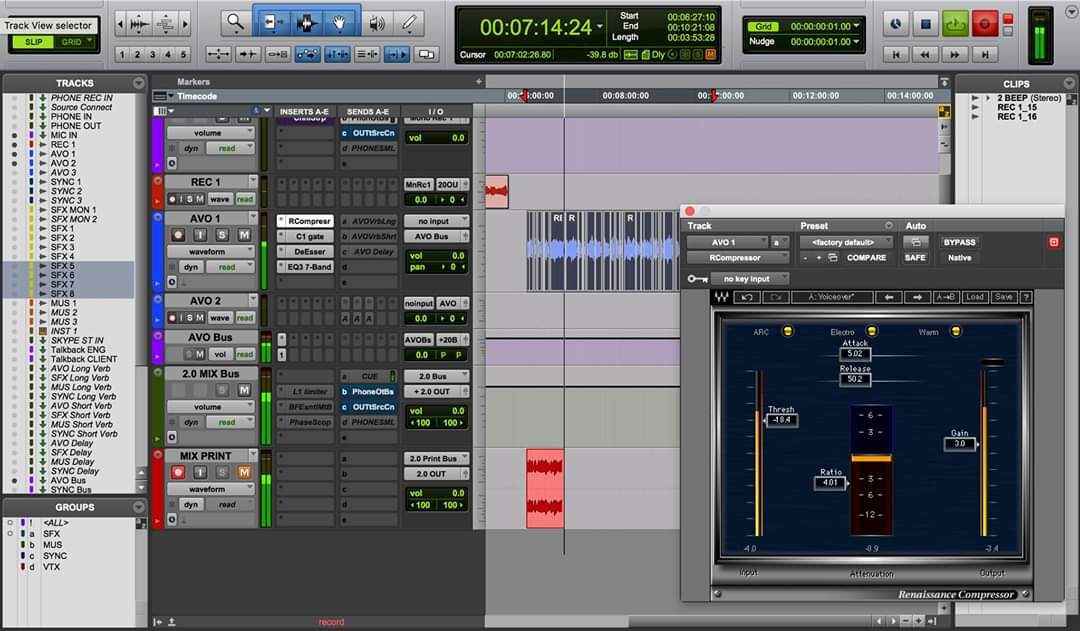Screen dimensions: 1080x631
Task: Open the TRACKS list popup menu
Action: pyautogui.click(x=138, y=83)
